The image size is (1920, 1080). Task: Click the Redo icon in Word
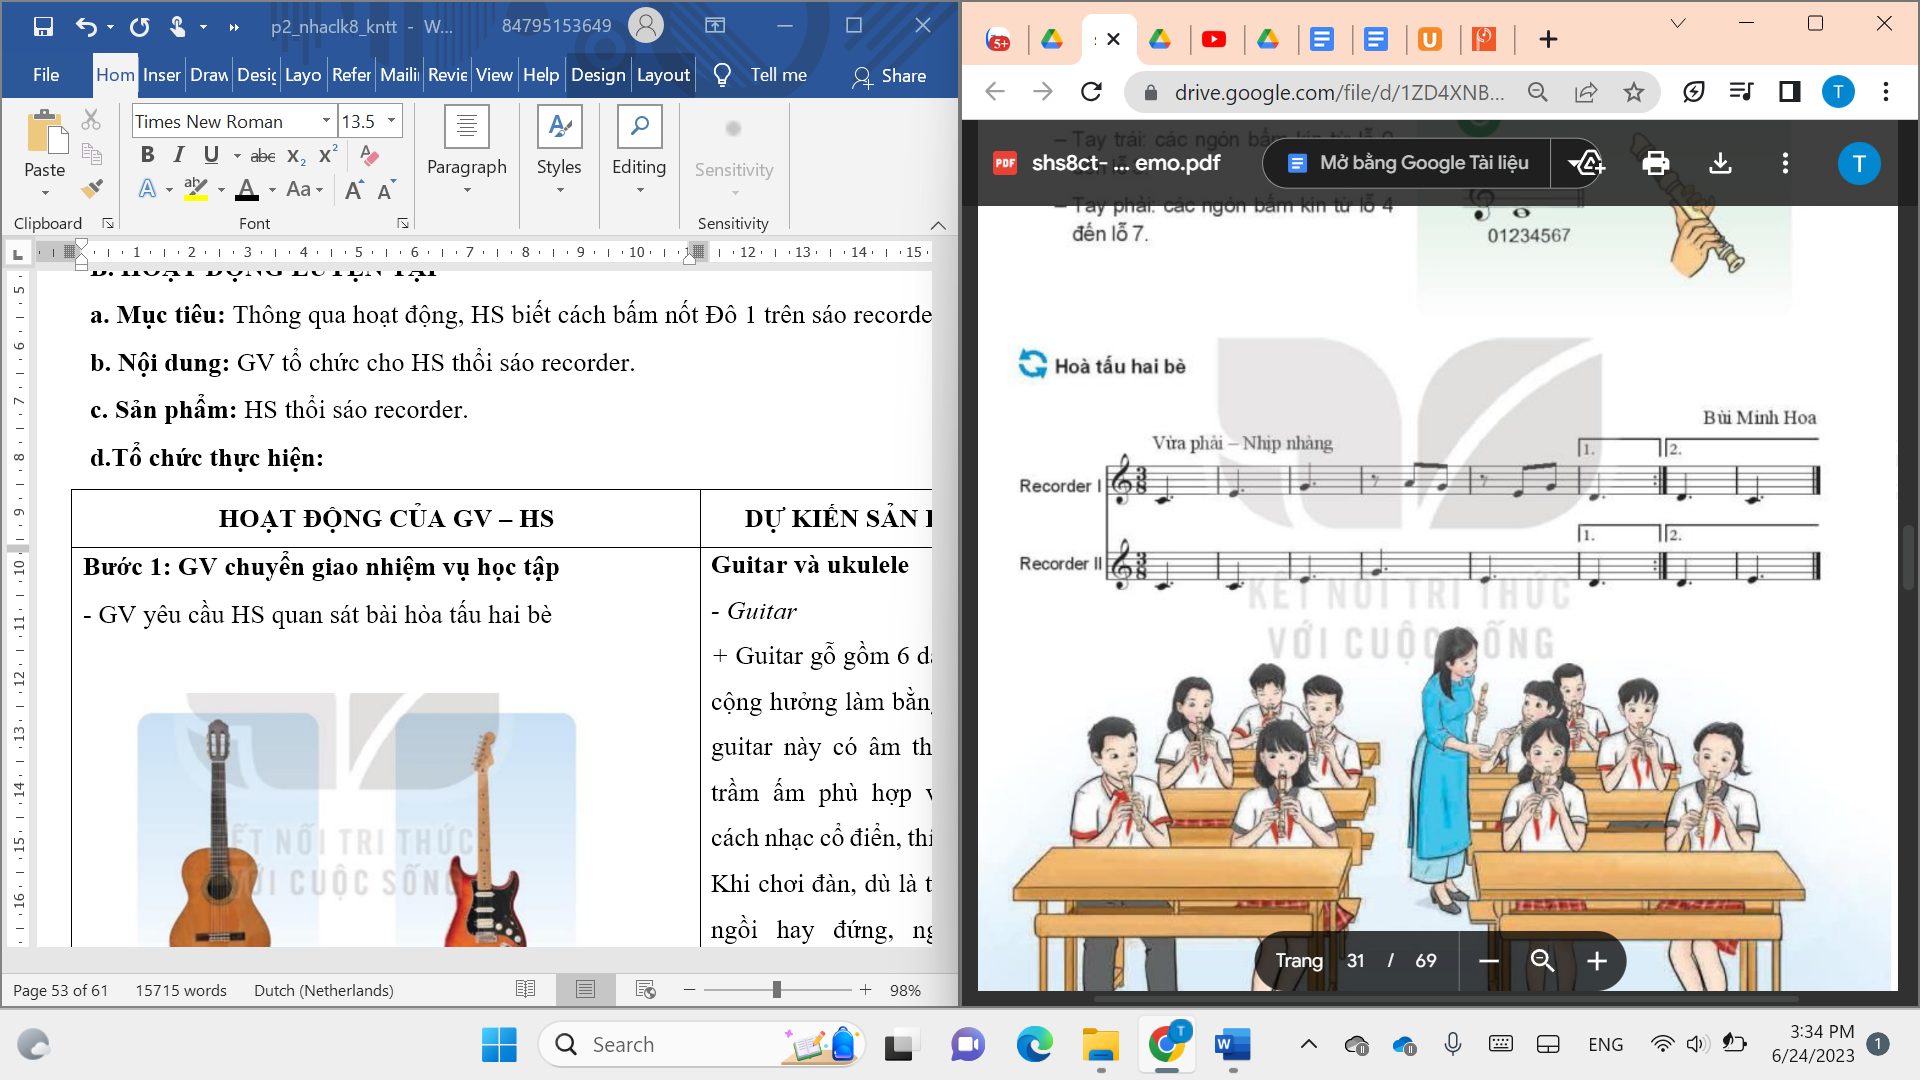pyautogui.click(x=140, y=26)
